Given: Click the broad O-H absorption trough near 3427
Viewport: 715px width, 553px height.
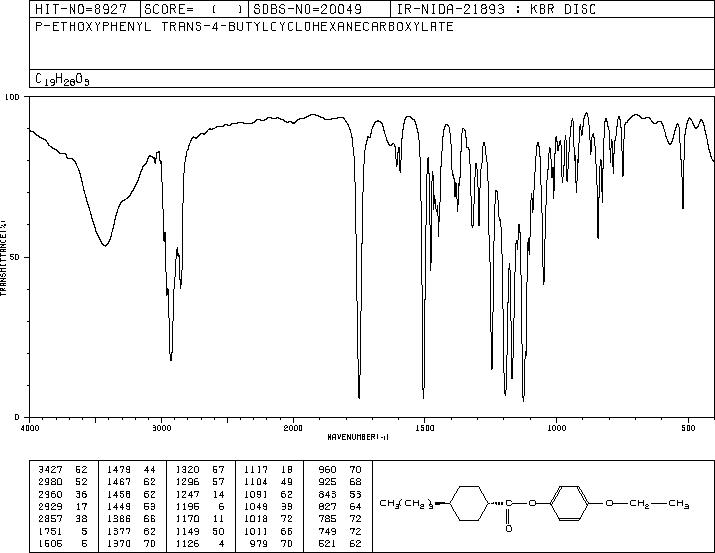Looking at the screenshot, I should click(105, 245).
